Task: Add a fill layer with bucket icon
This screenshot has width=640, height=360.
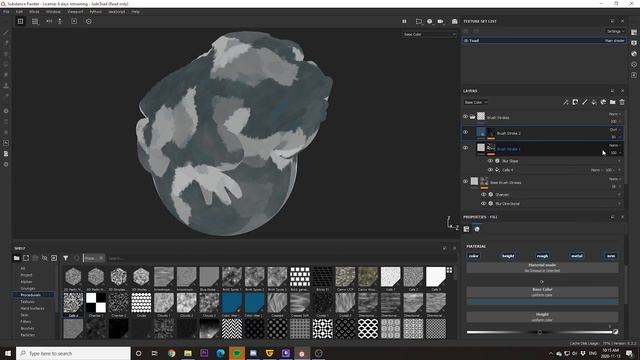Action: 594,102
